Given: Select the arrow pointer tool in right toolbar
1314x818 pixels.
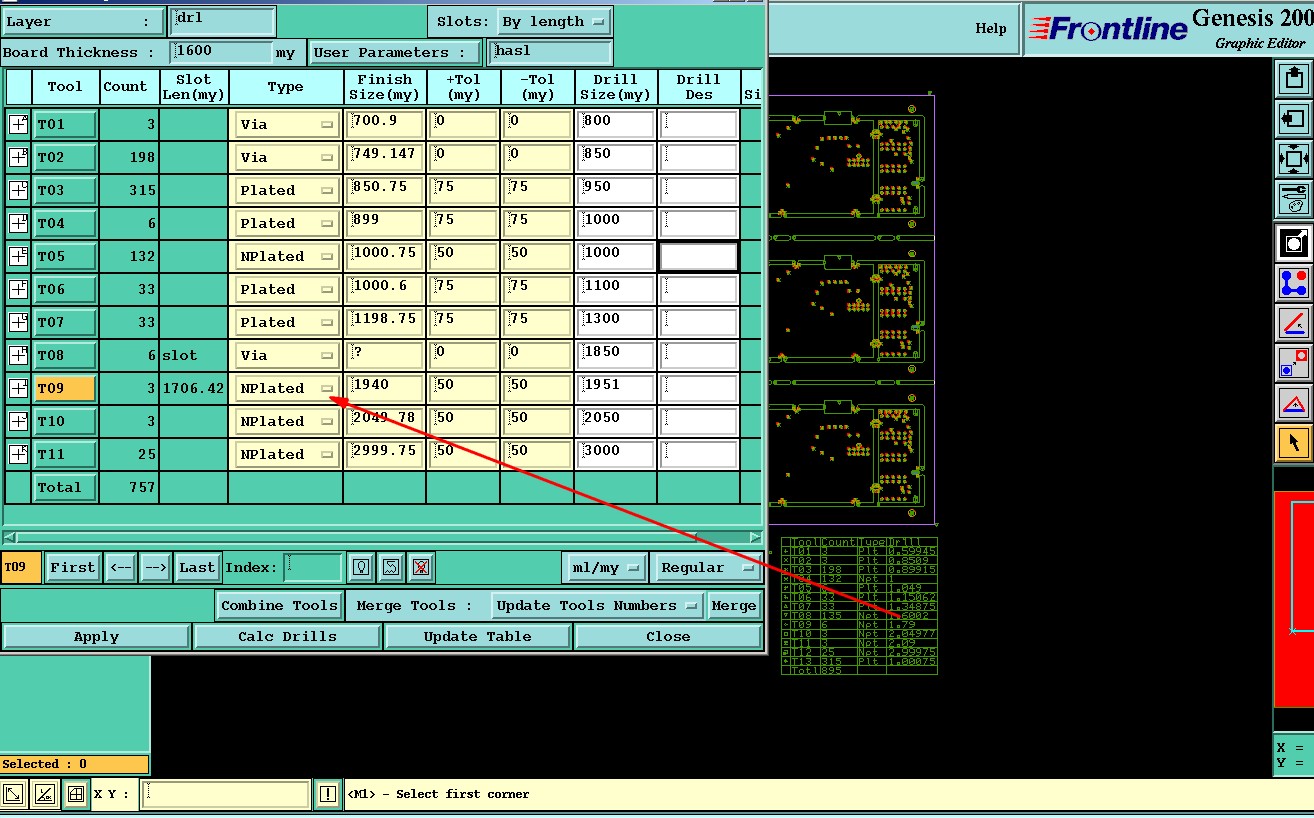Looking at the screenshot, I should tap(1294, 443).
